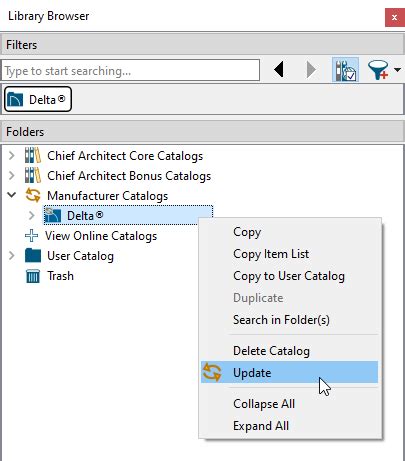Click the Manufacturer Catalogs update icon
Image resolution: width=405 pixels, height=461 pixels.
pos(33,195)
